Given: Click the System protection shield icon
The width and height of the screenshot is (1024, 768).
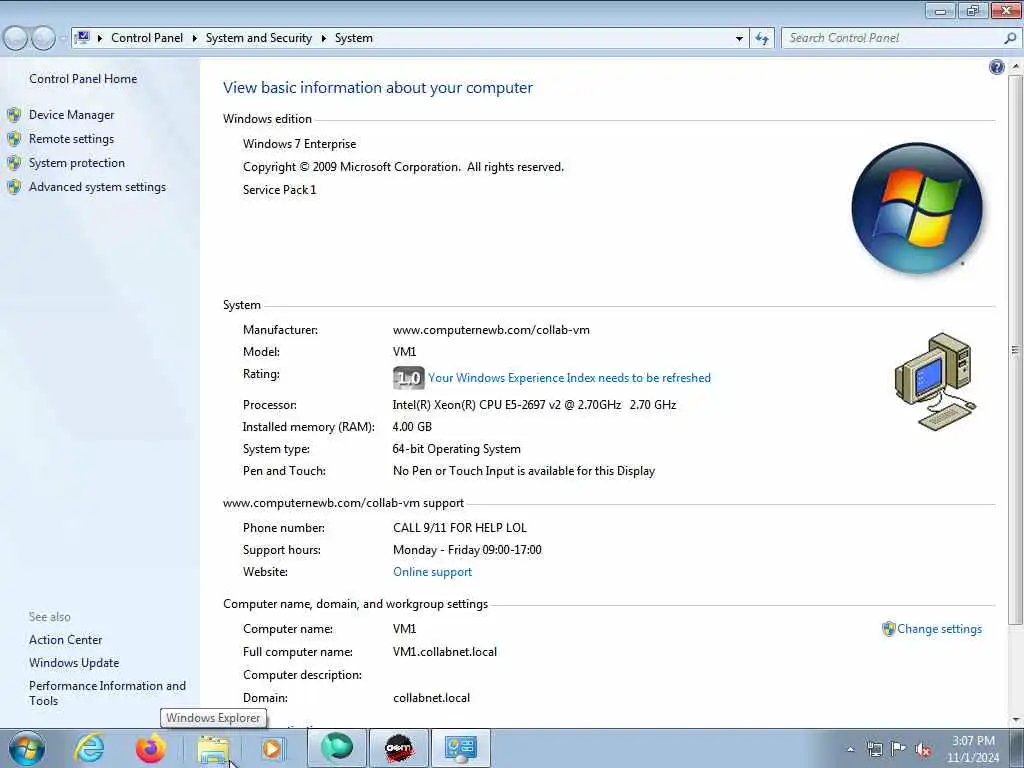Looking at the screenshot, I should (x=14, y=163).
